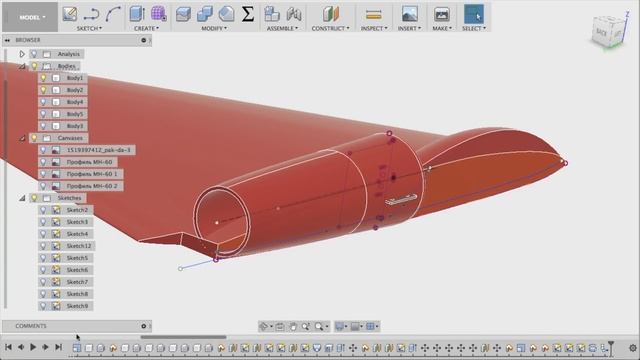Step back one timeline feature

click(20, 347)
